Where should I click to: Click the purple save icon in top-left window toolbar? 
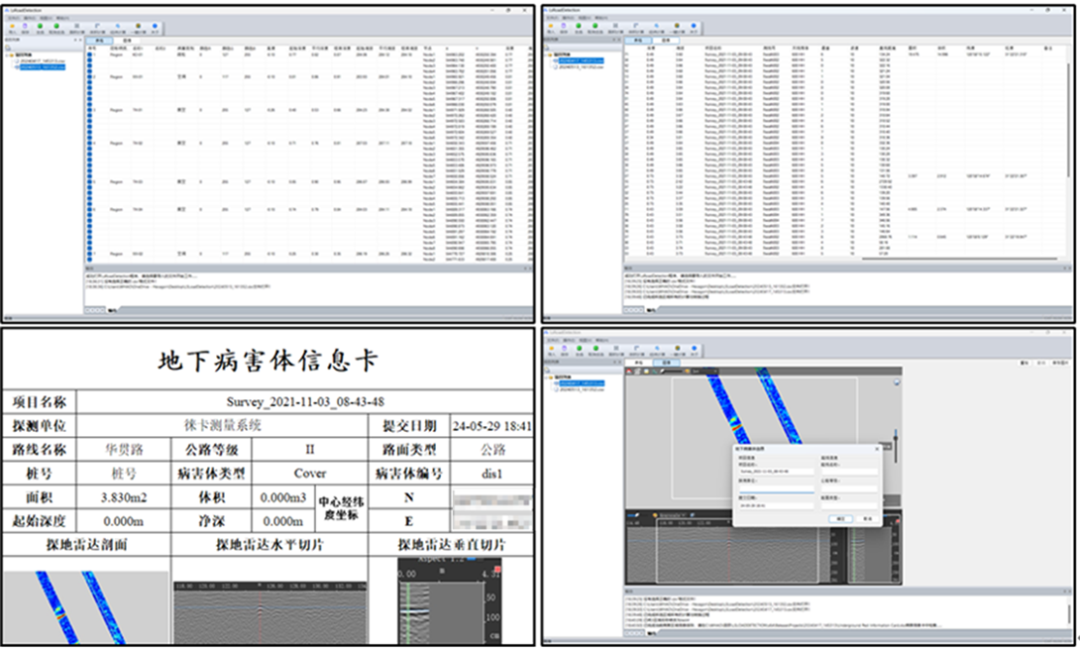(27, 26)
